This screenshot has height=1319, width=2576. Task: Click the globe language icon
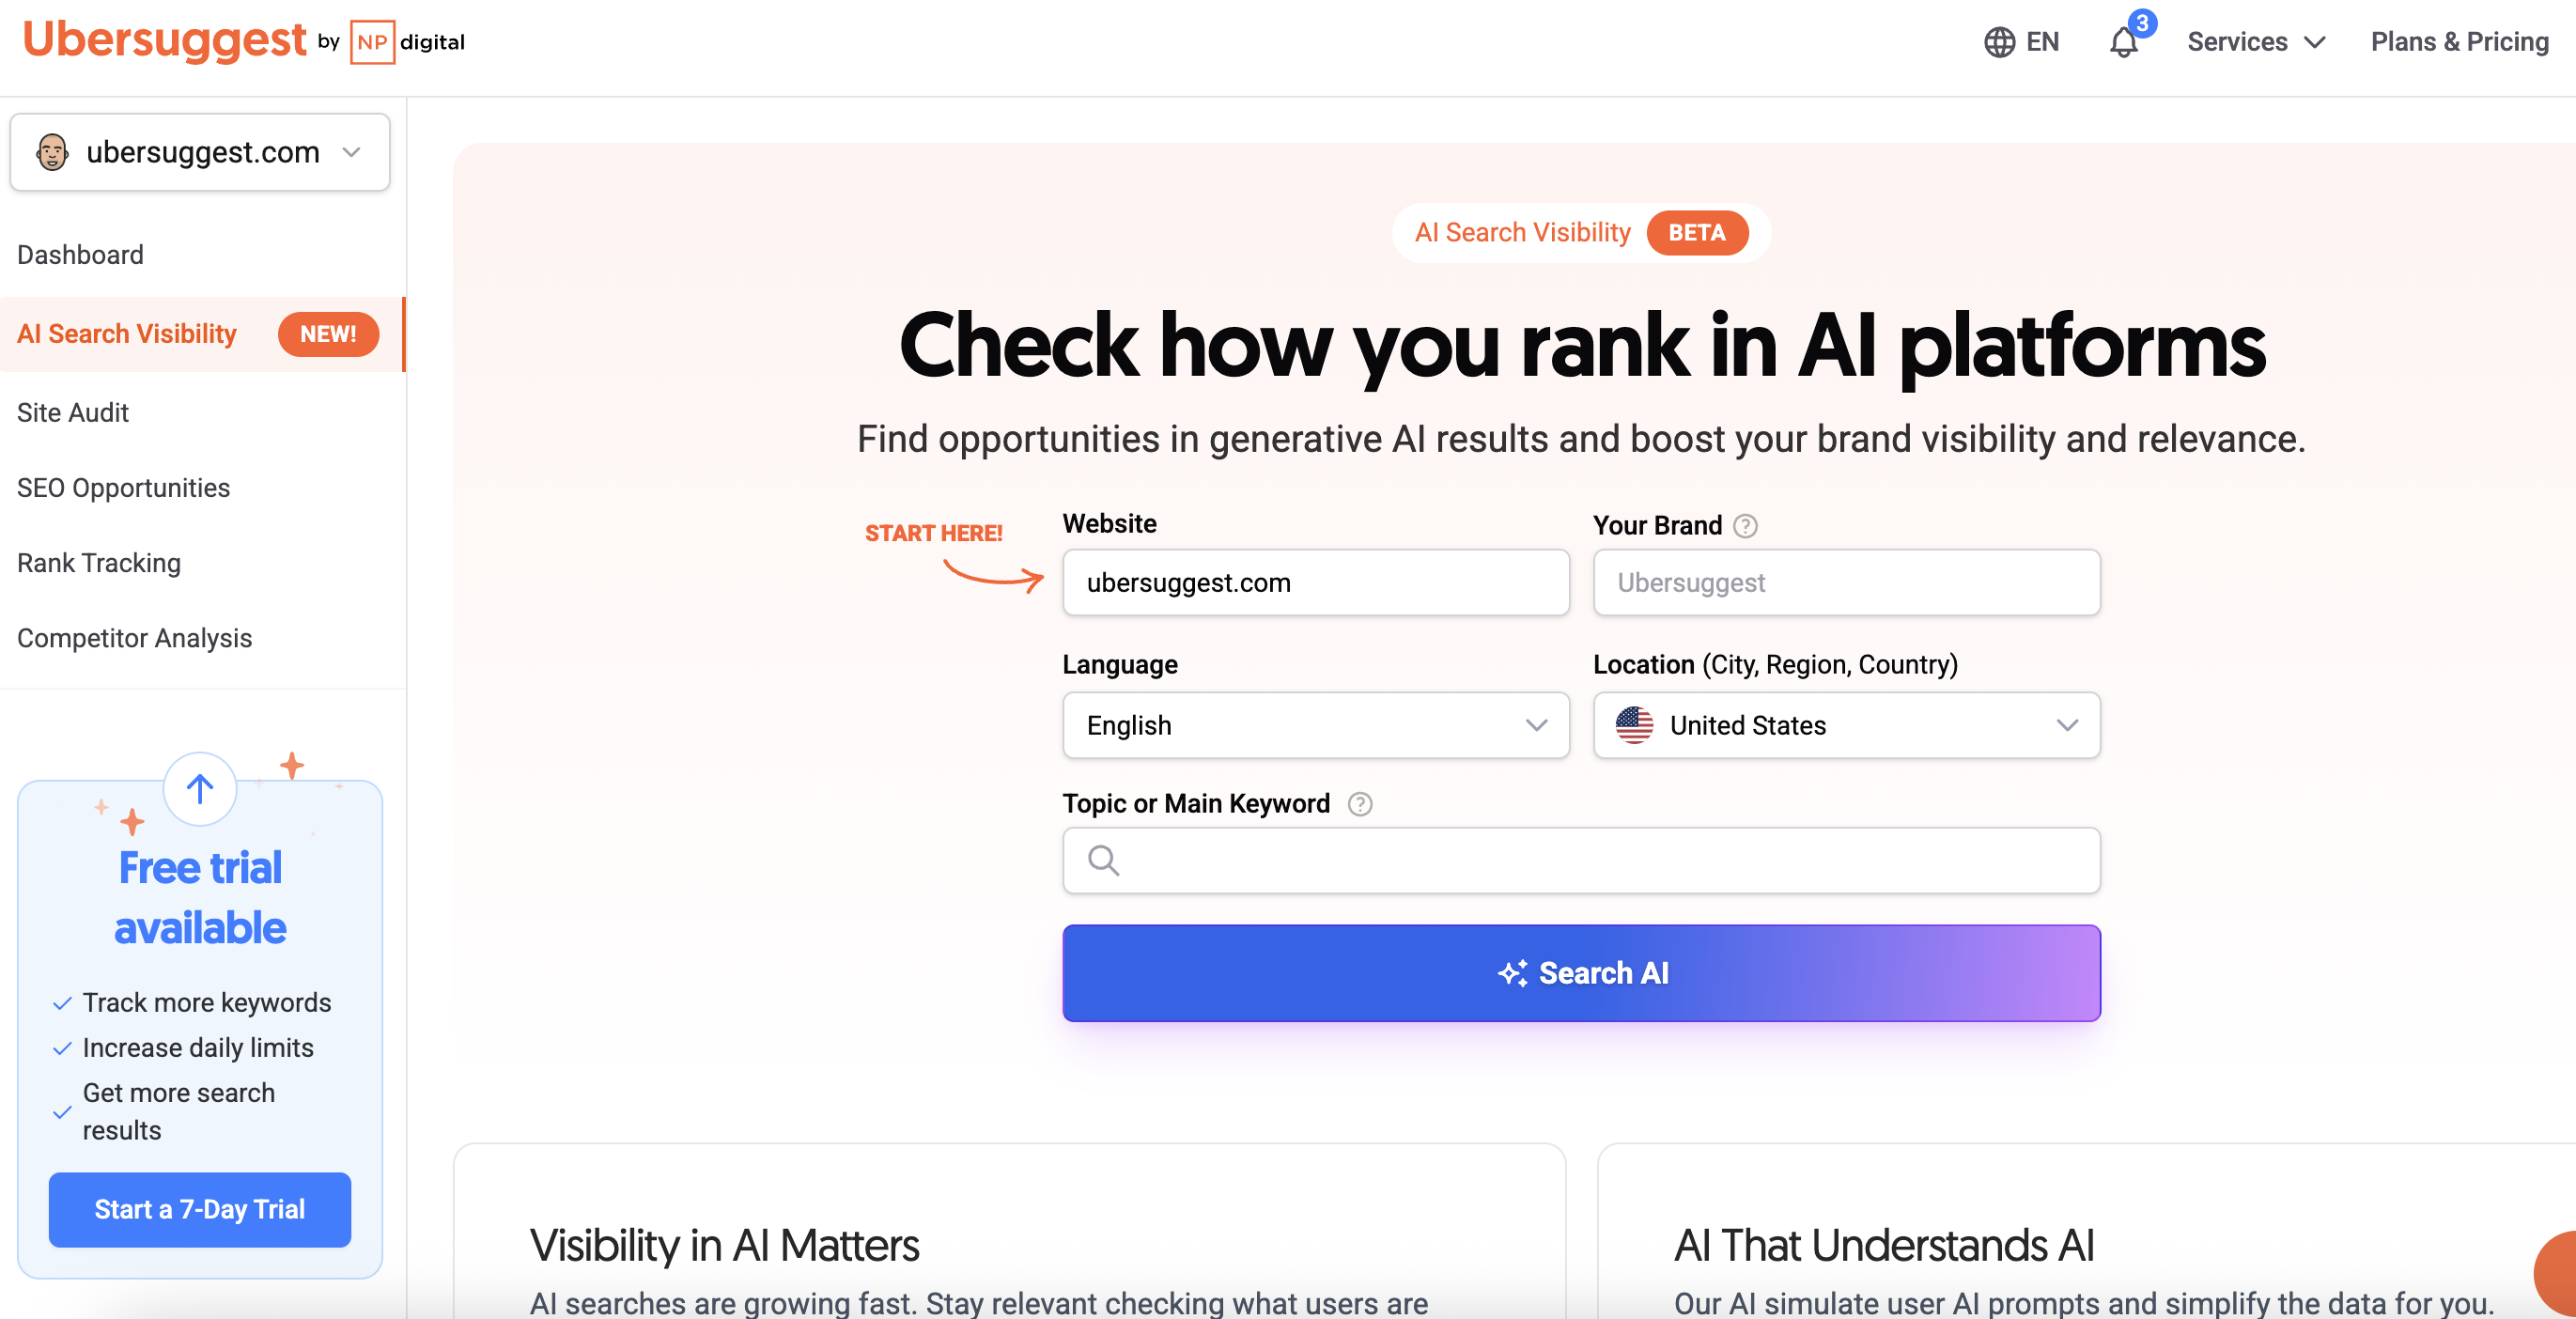tap(1999, 42)
